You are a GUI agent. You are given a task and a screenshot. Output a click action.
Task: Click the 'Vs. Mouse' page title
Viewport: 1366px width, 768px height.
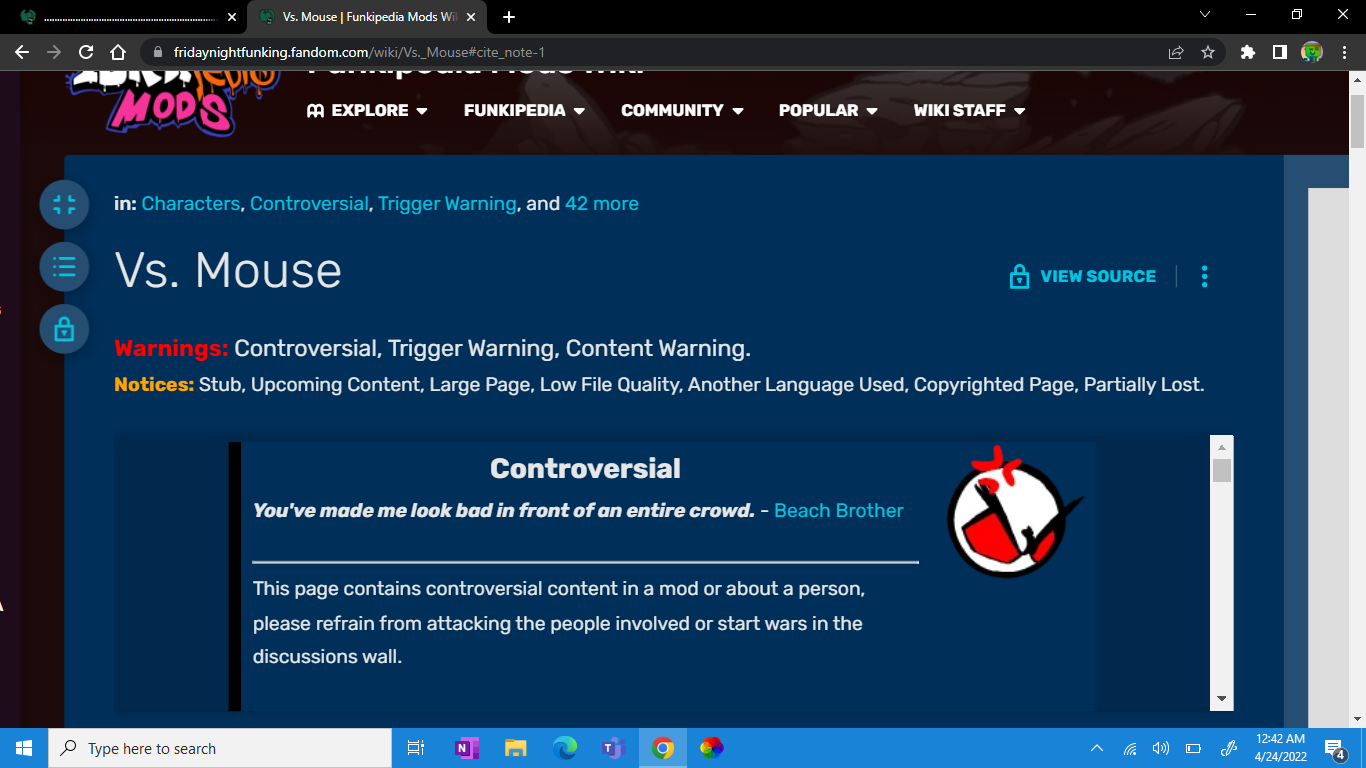click(228, 270)
